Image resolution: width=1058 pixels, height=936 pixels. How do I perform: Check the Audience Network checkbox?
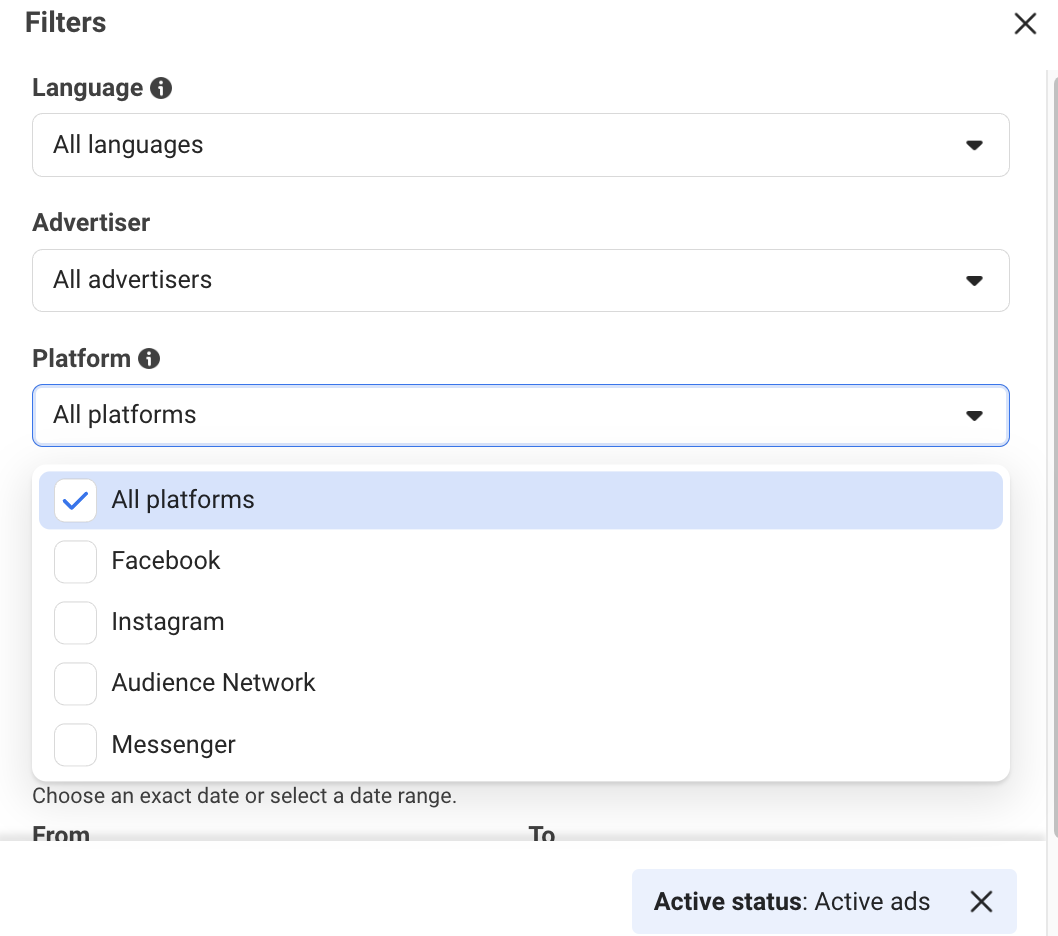[74, 683]
